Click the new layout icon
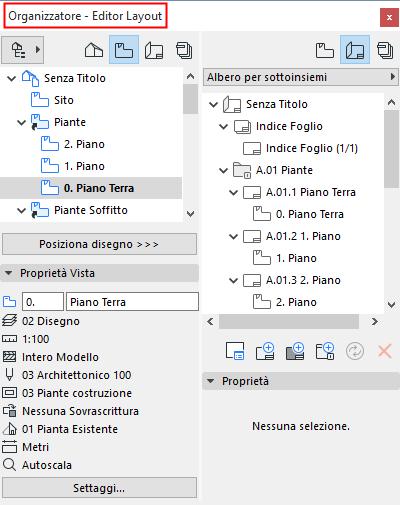This screenshot has width=400, height=505. pyautogui.click(x=265, y=351)
